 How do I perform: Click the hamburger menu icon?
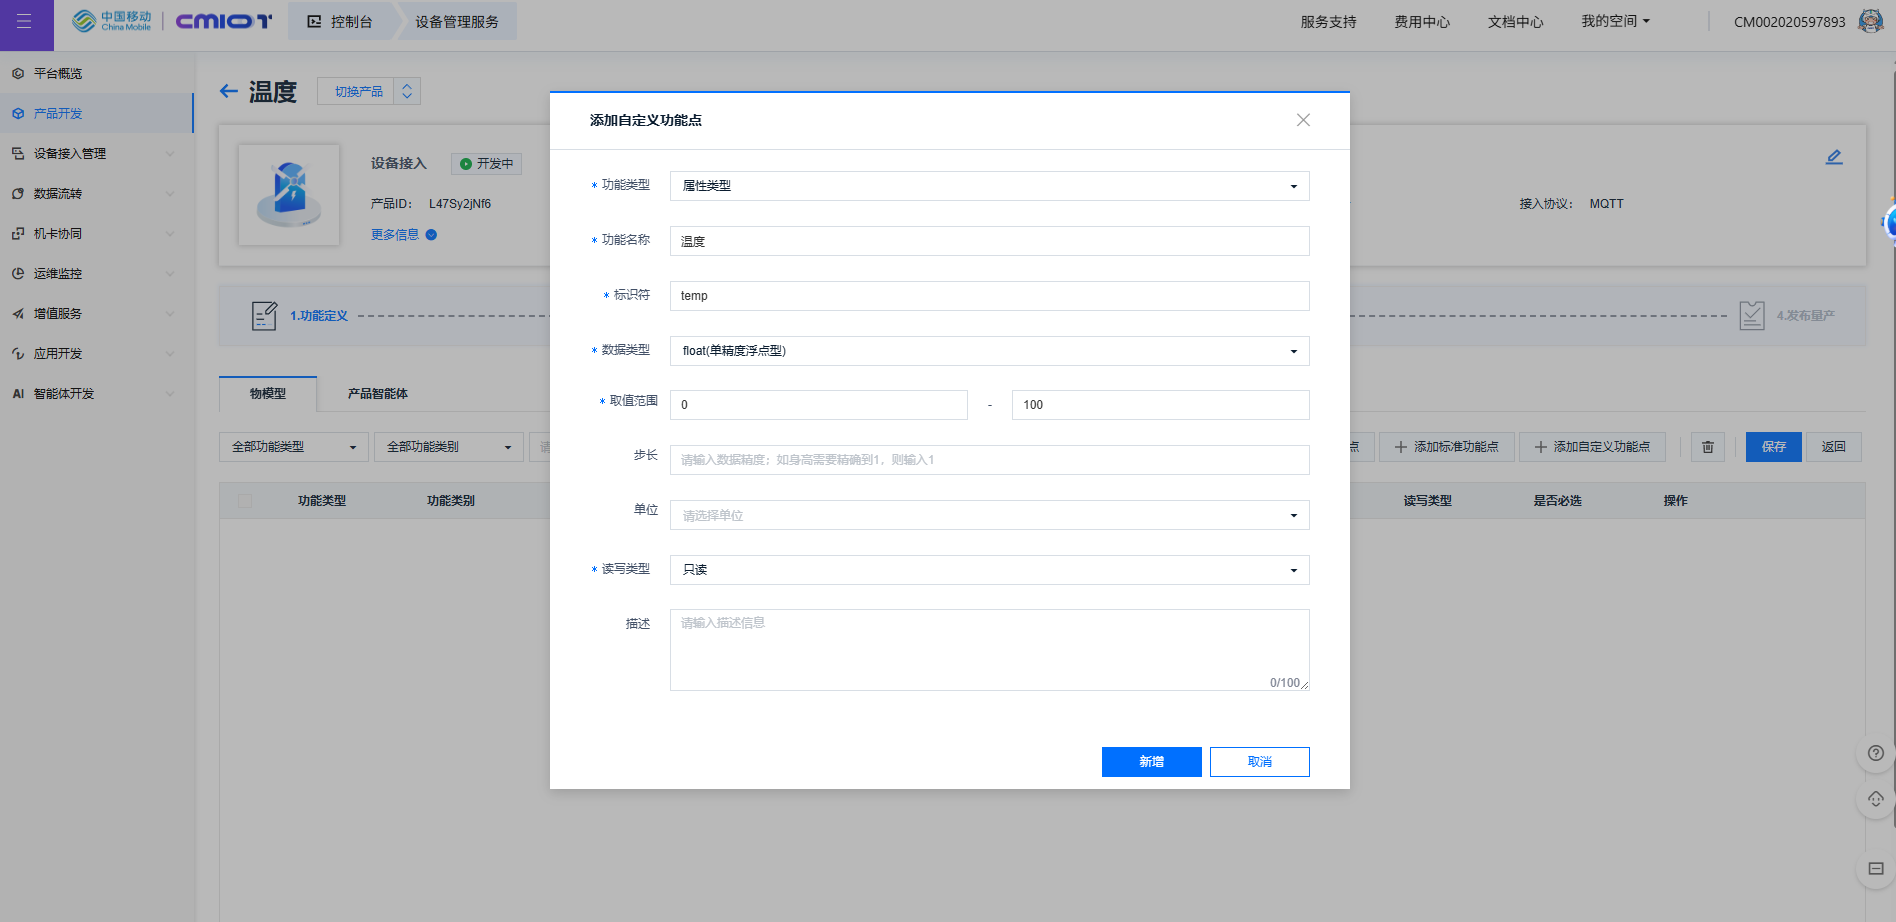(x=25, y=22)
